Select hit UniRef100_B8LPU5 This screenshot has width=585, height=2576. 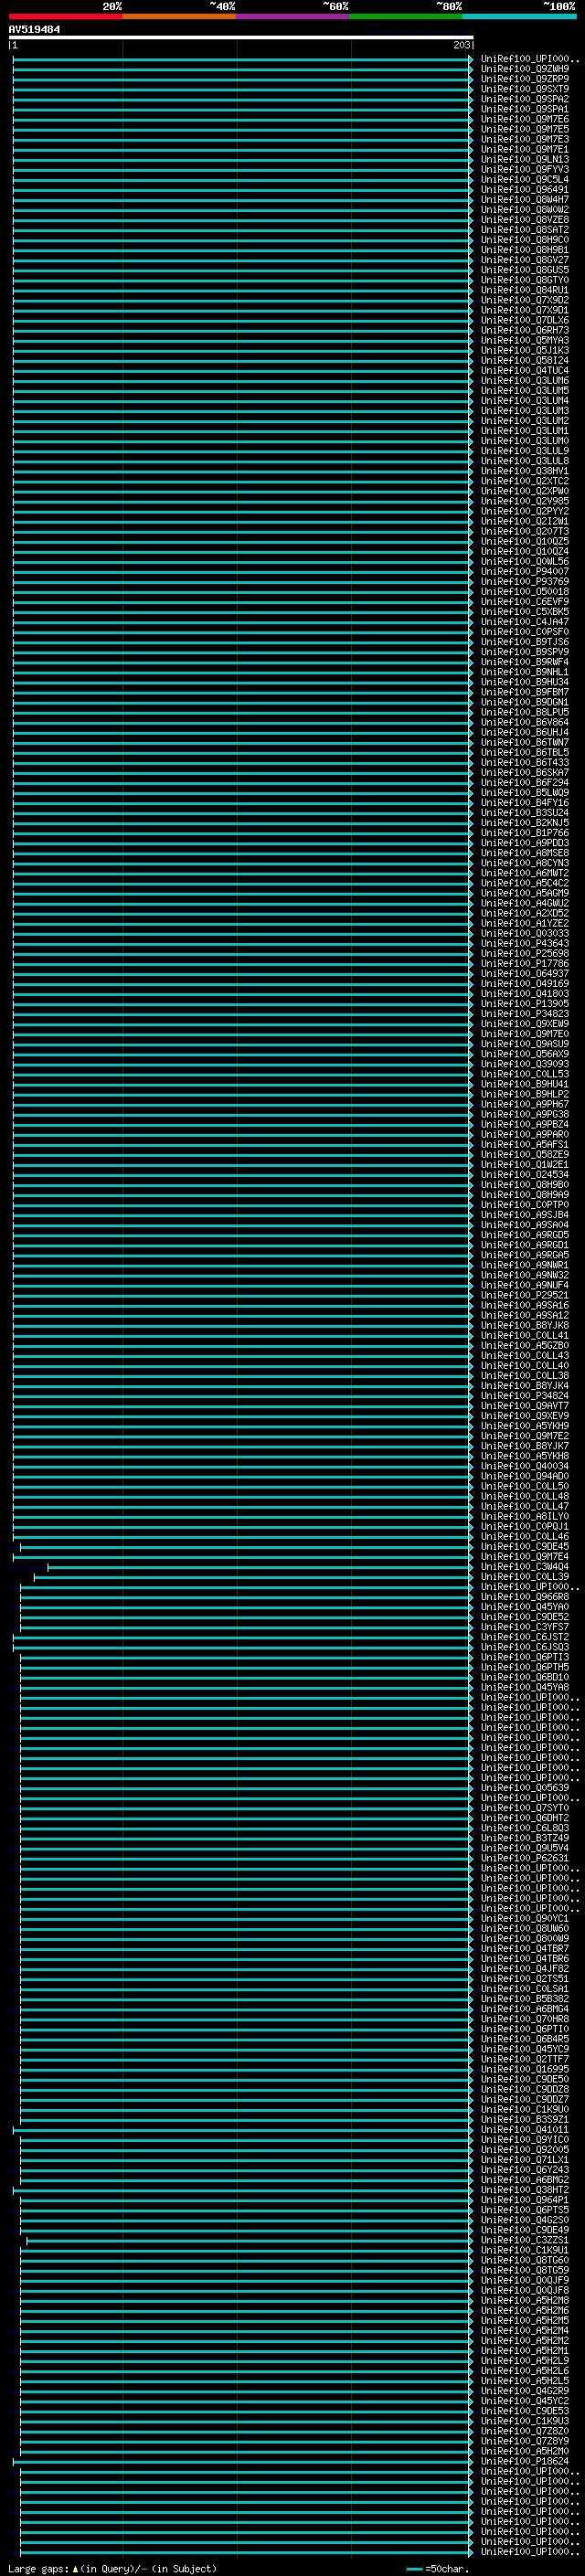[525, 712]
